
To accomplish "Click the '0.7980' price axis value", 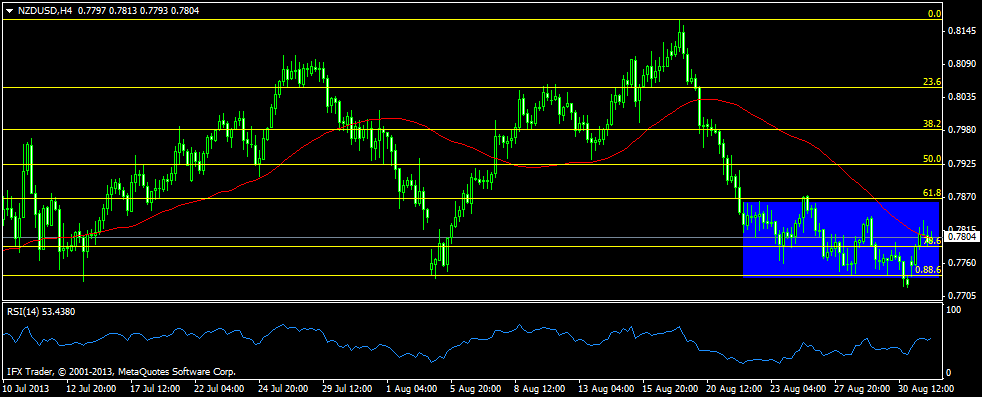I will pyautogui.click(x=963, y=130).
